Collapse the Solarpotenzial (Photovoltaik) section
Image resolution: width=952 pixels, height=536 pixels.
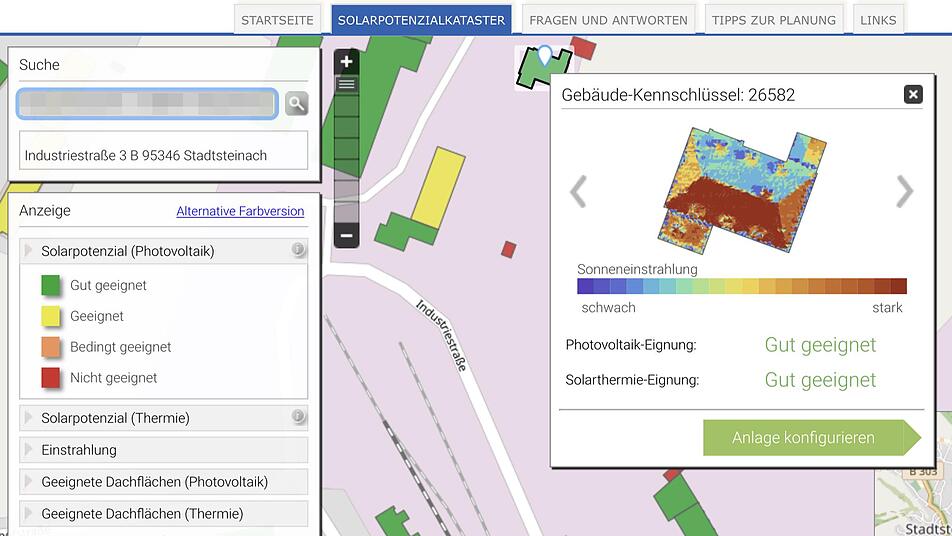click(163, 251)
